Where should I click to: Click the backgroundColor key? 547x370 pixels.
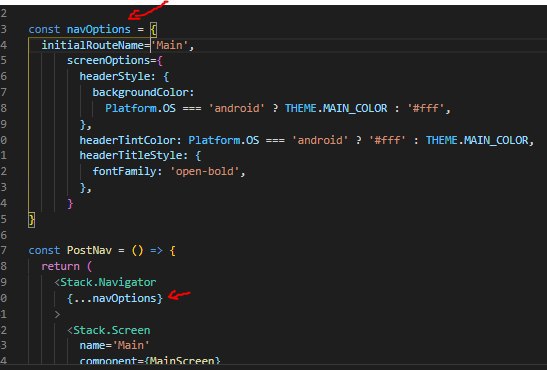click(140, 92)
